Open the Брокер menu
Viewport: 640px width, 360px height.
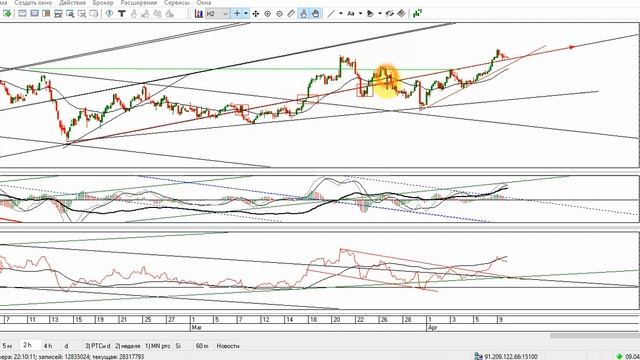[x=103, y=2]
